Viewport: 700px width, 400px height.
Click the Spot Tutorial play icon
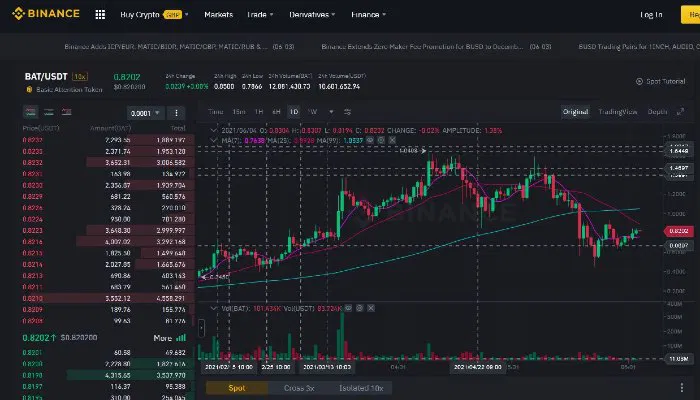point(639,81)
